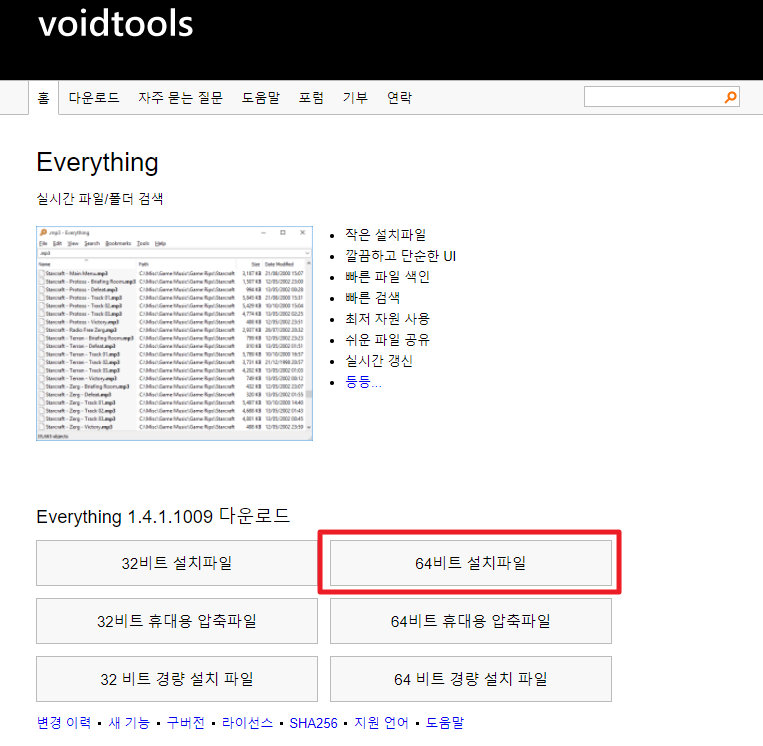The height and width of the screenshot is (746, 763).
Task: Go to the 다운로드 menu item
Action: tap(94, 98)
